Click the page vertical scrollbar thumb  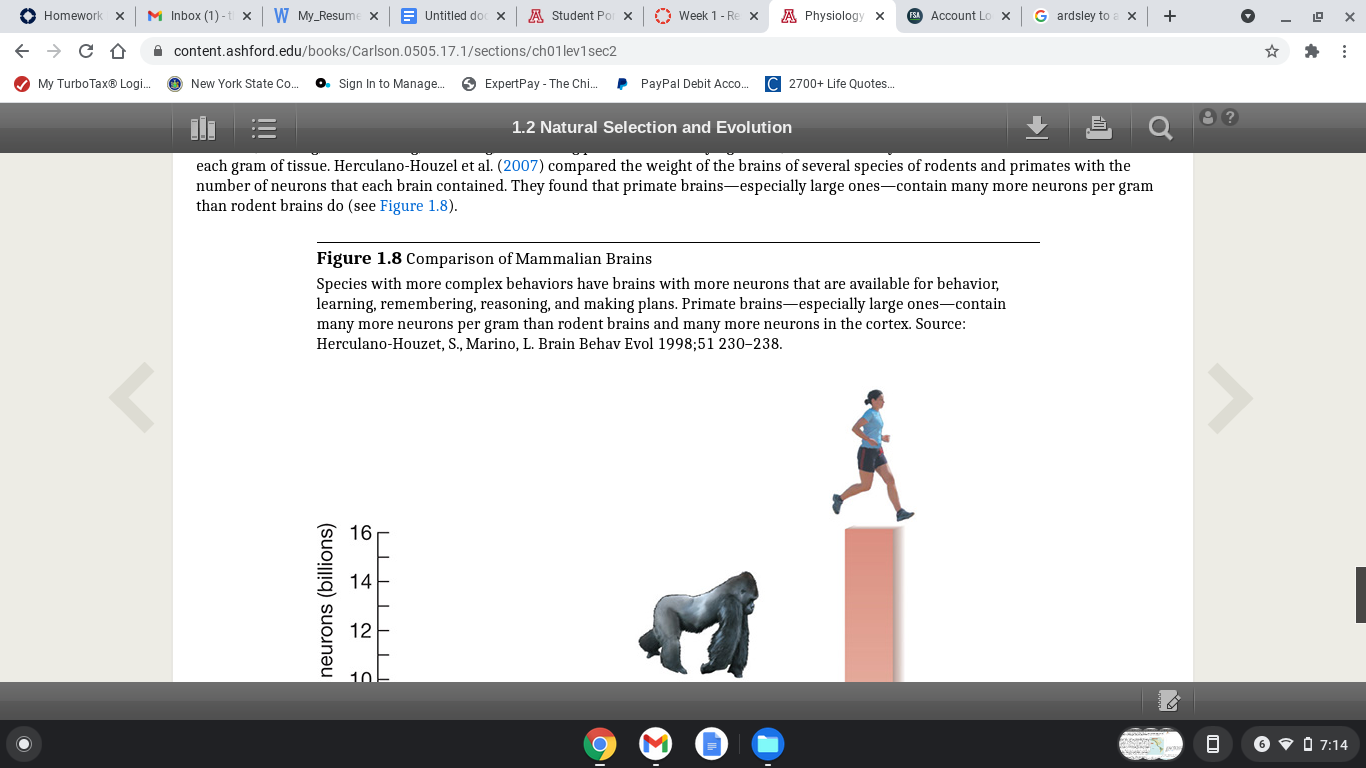pos(1360,594)
